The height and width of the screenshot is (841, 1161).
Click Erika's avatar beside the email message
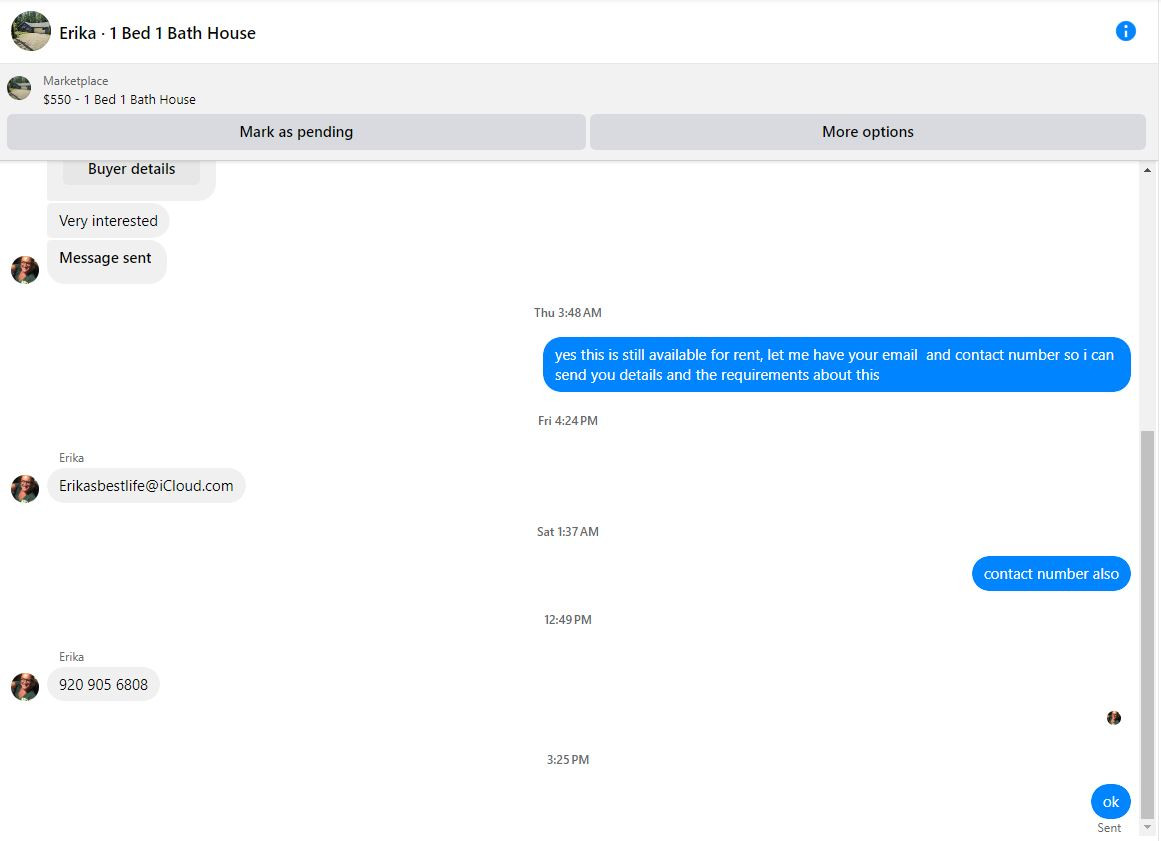[x=25, y=489]
